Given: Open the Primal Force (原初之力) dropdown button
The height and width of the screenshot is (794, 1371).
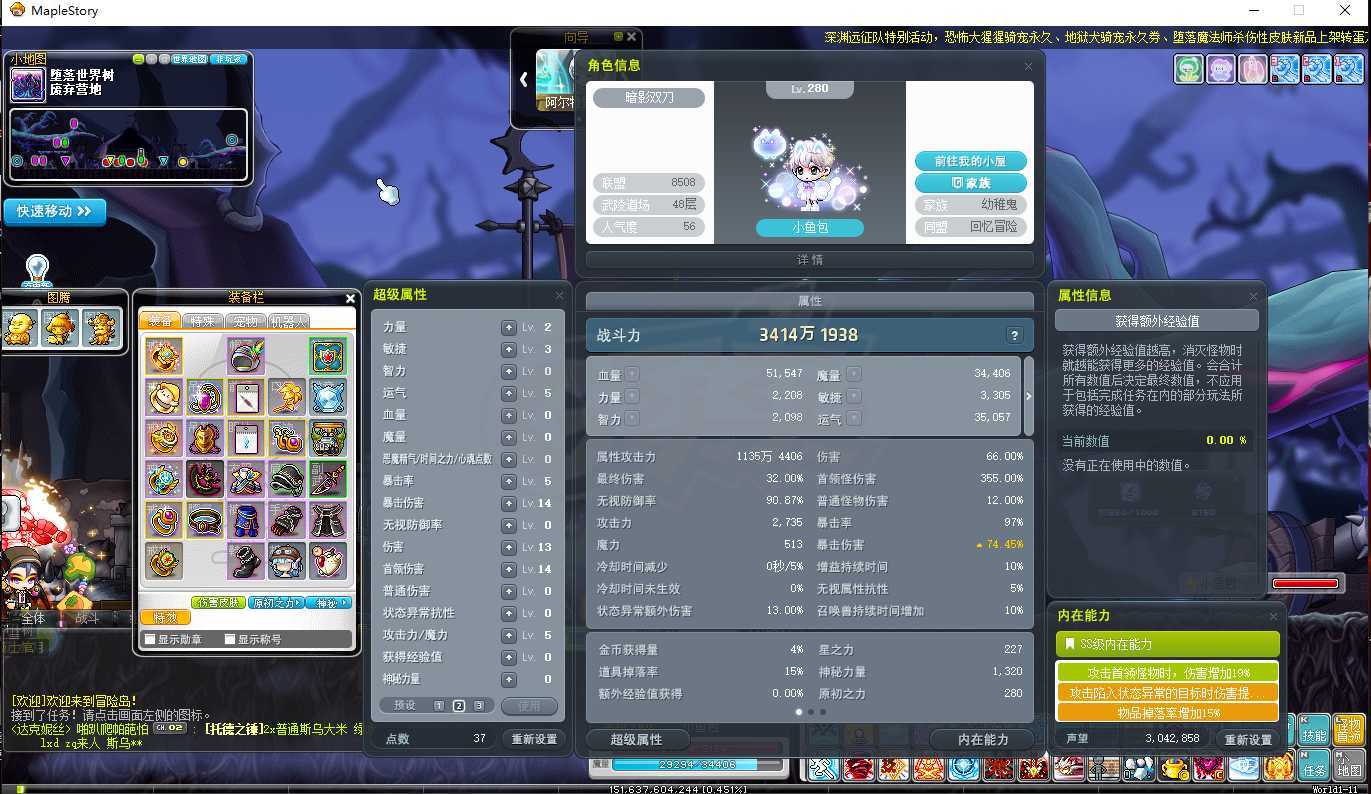Looking at the screenshot, I should [x=274, y=603].
